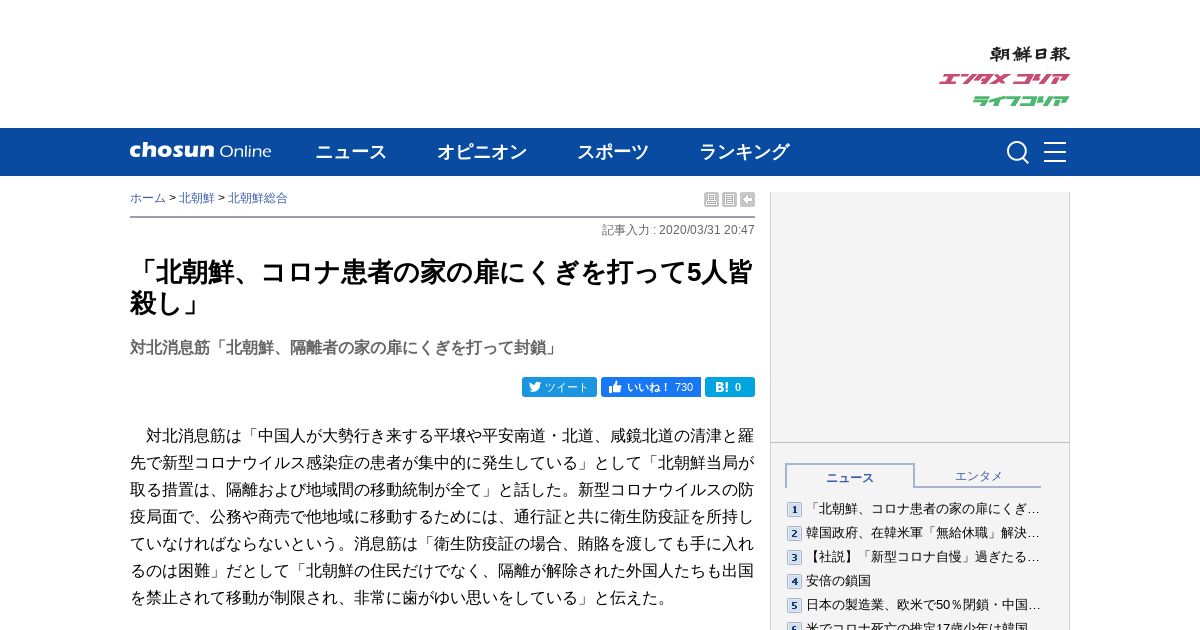This screenshot has height=630, width=1200.
Task: Click the 朝鮮日報 logo
Action: 1030,54
